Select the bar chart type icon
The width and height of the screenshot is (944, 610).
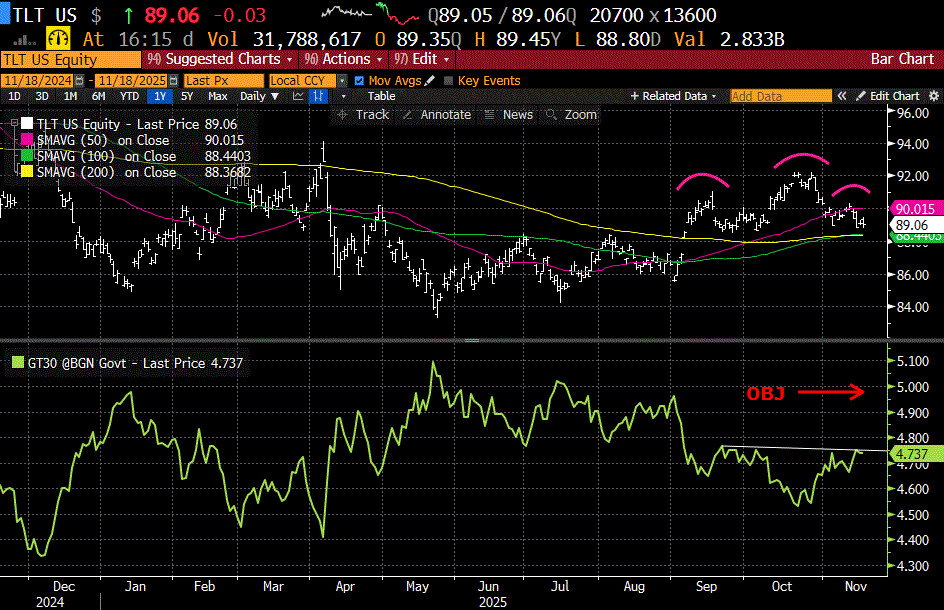(x=318, y=96)
